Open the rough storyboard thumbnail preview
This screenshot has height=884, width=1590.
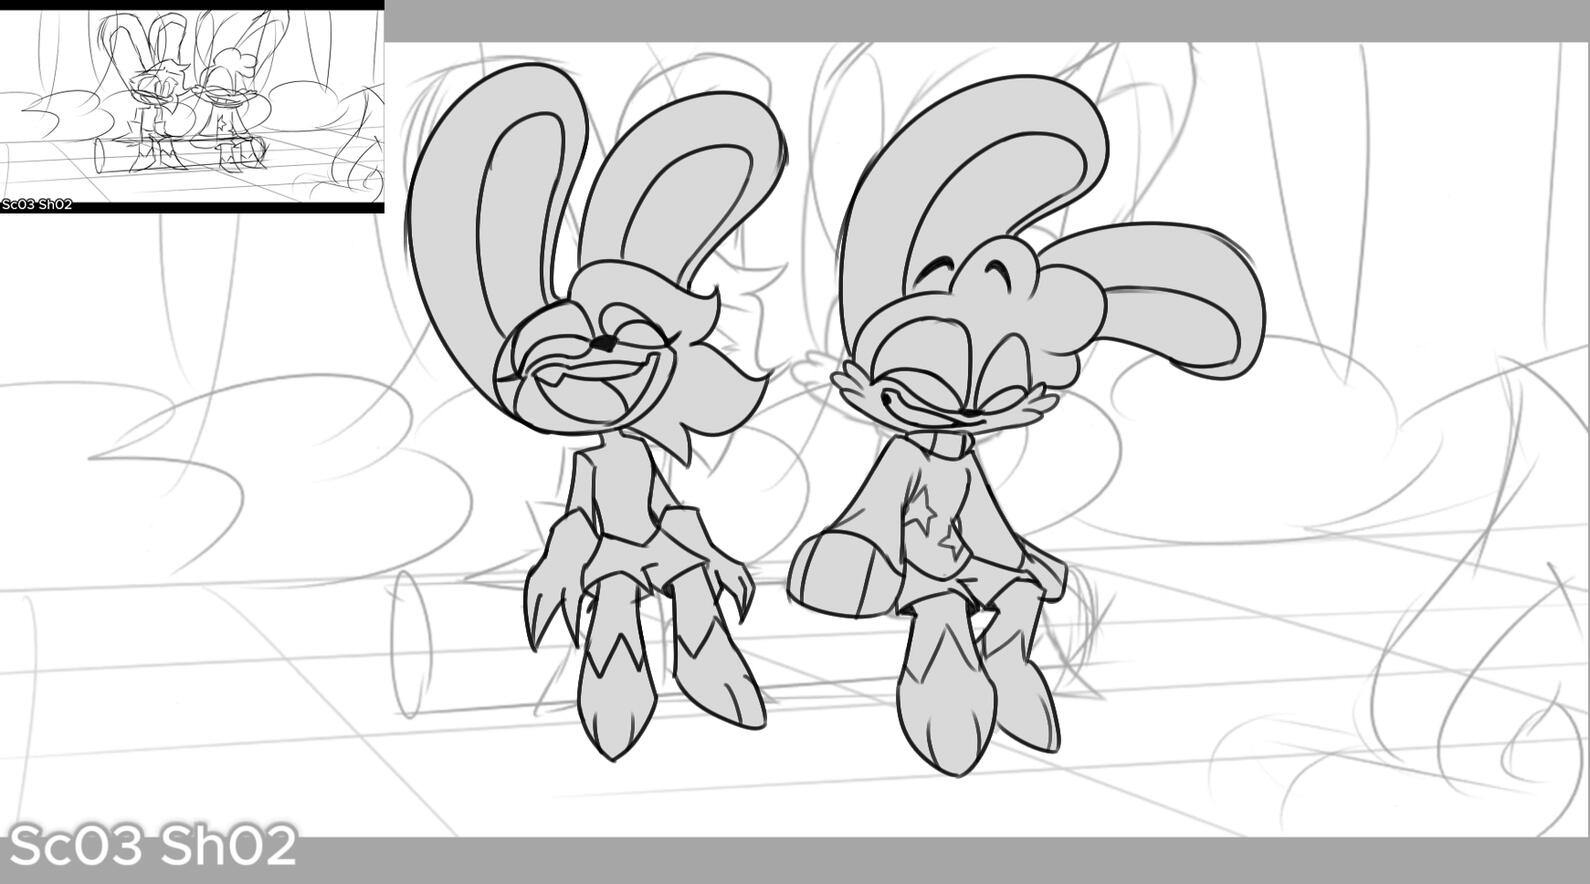tap(192, 105)
